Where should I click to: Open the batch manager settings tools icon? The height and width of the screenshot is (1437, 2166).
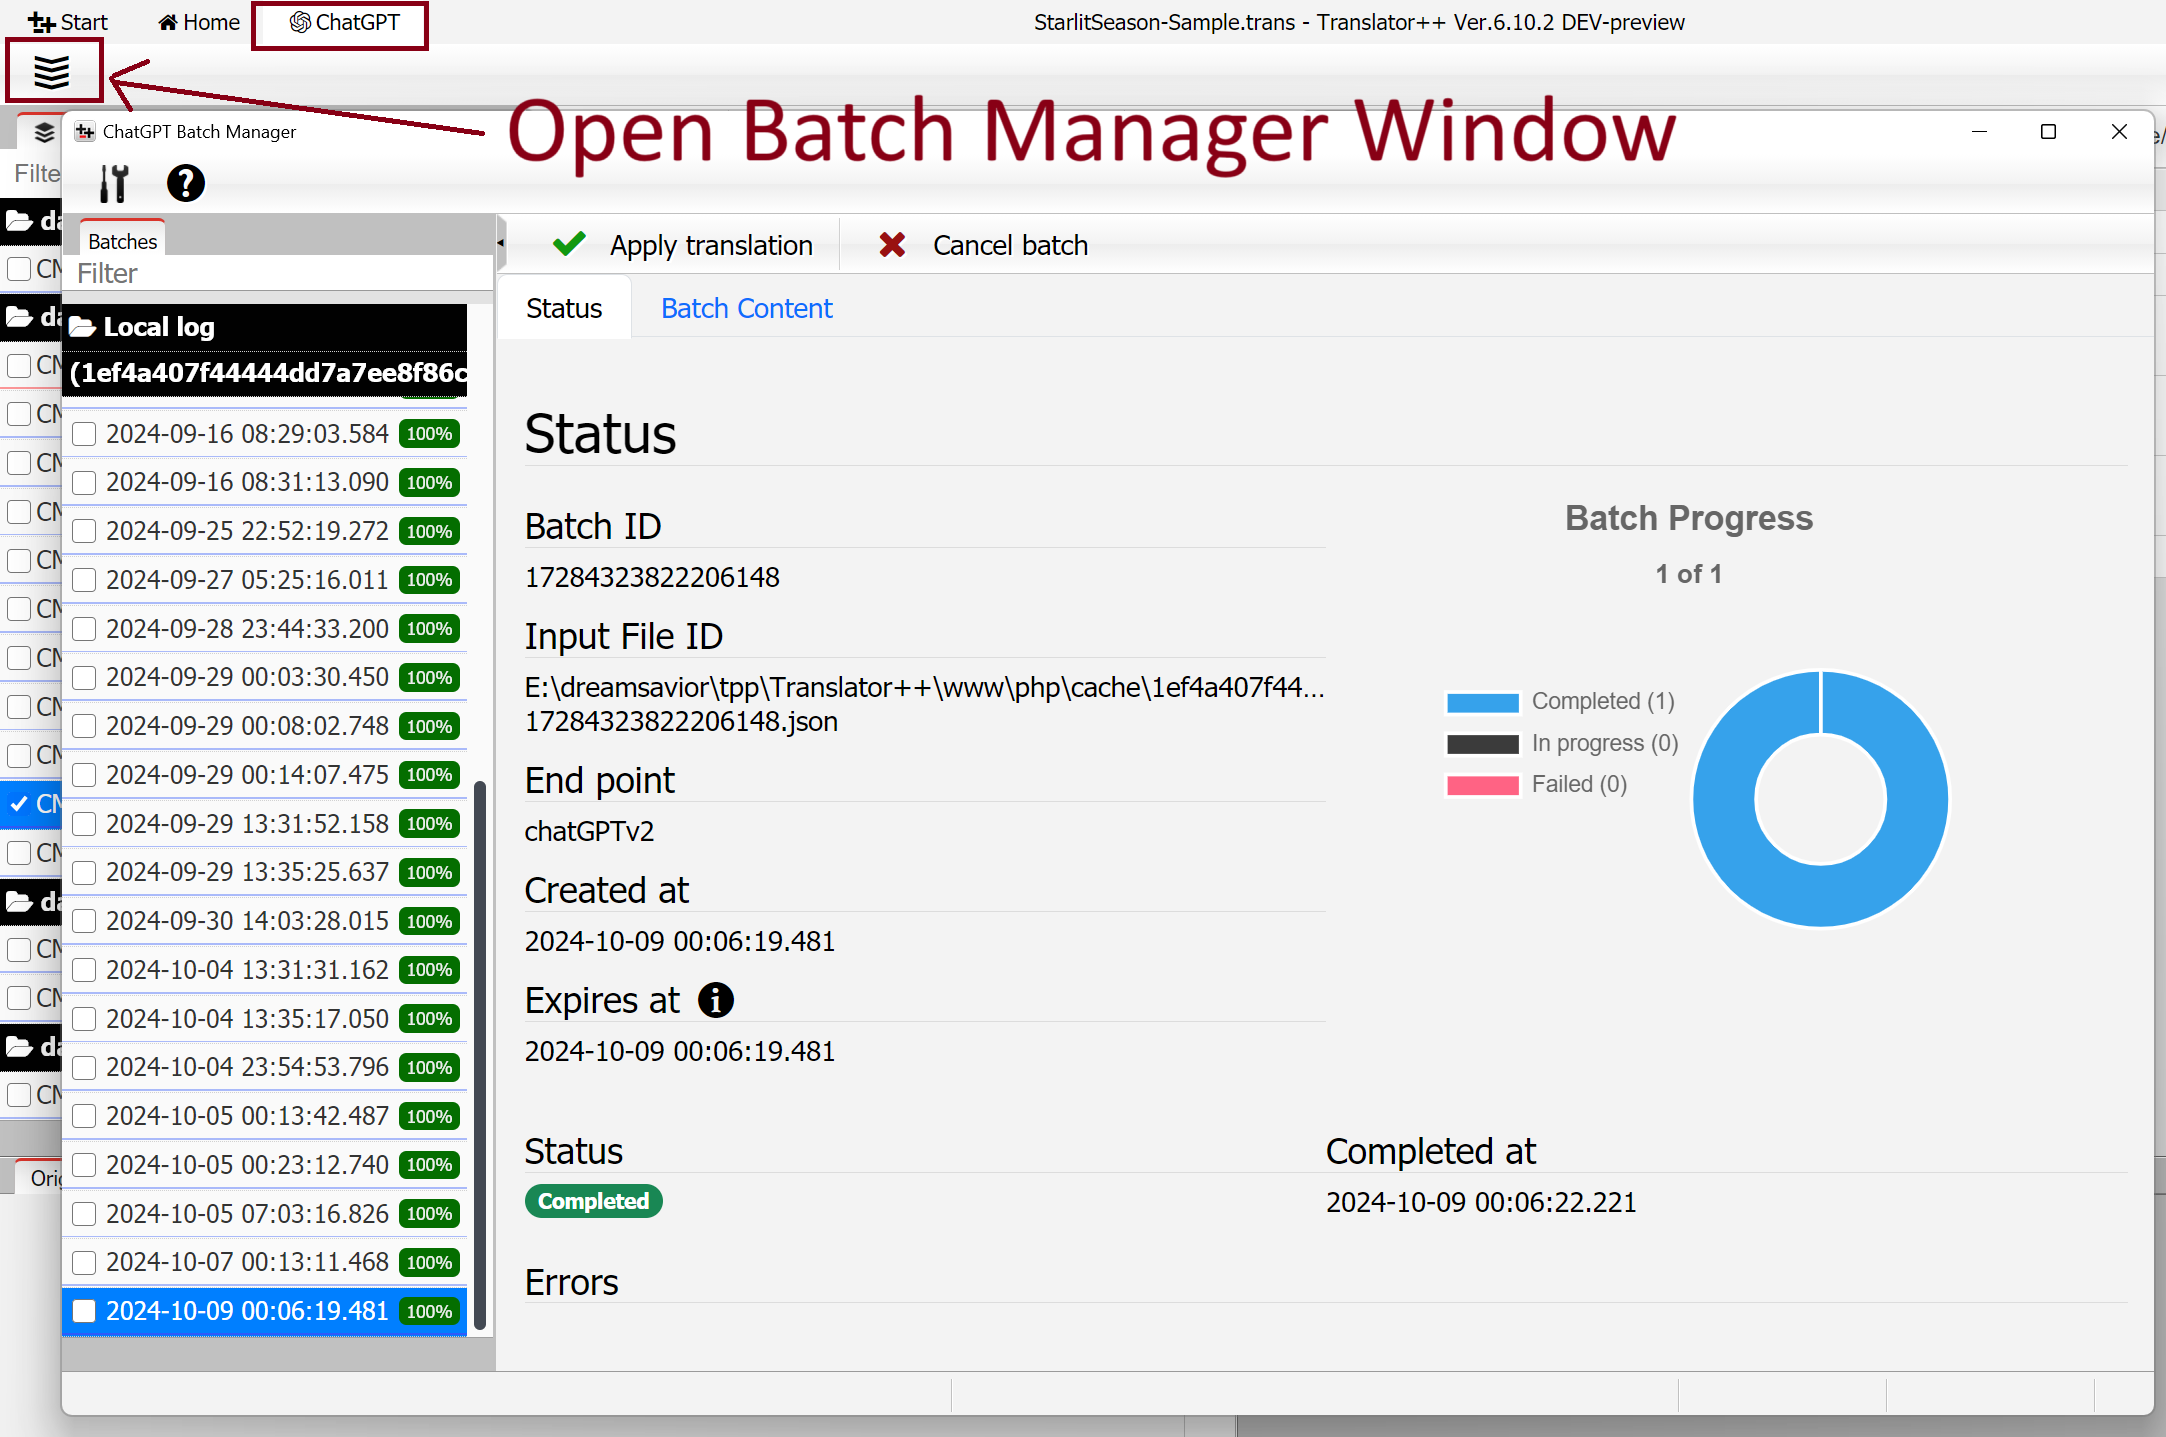click(114, 184)
